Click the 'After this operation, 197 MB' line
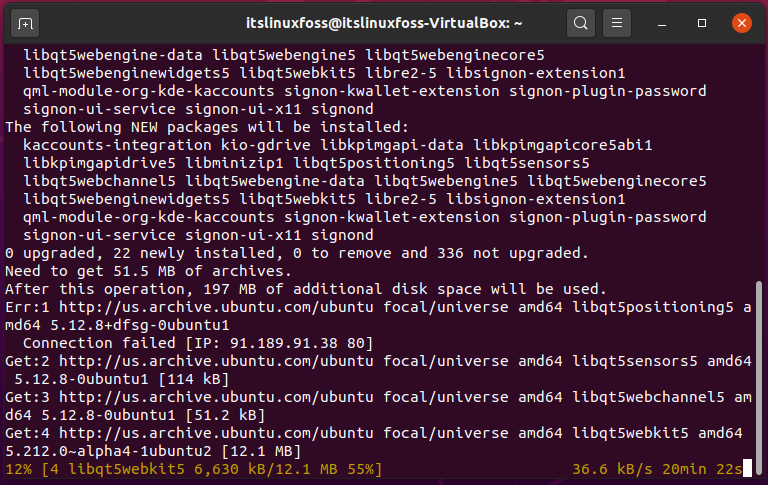The width and height of the screenshot is (768, 485). pyautogui.click(x=306, y=289)
